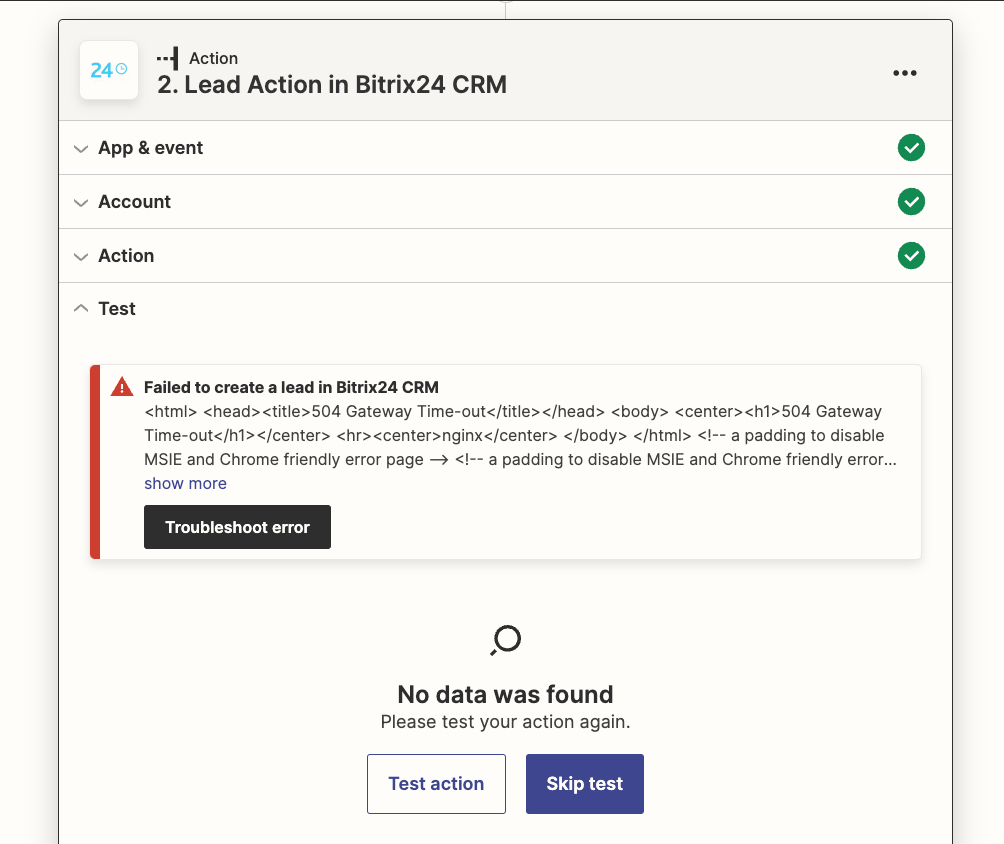1004x844 pixels.
Task: Click the Account green checkmark
Action: point(911,202)
